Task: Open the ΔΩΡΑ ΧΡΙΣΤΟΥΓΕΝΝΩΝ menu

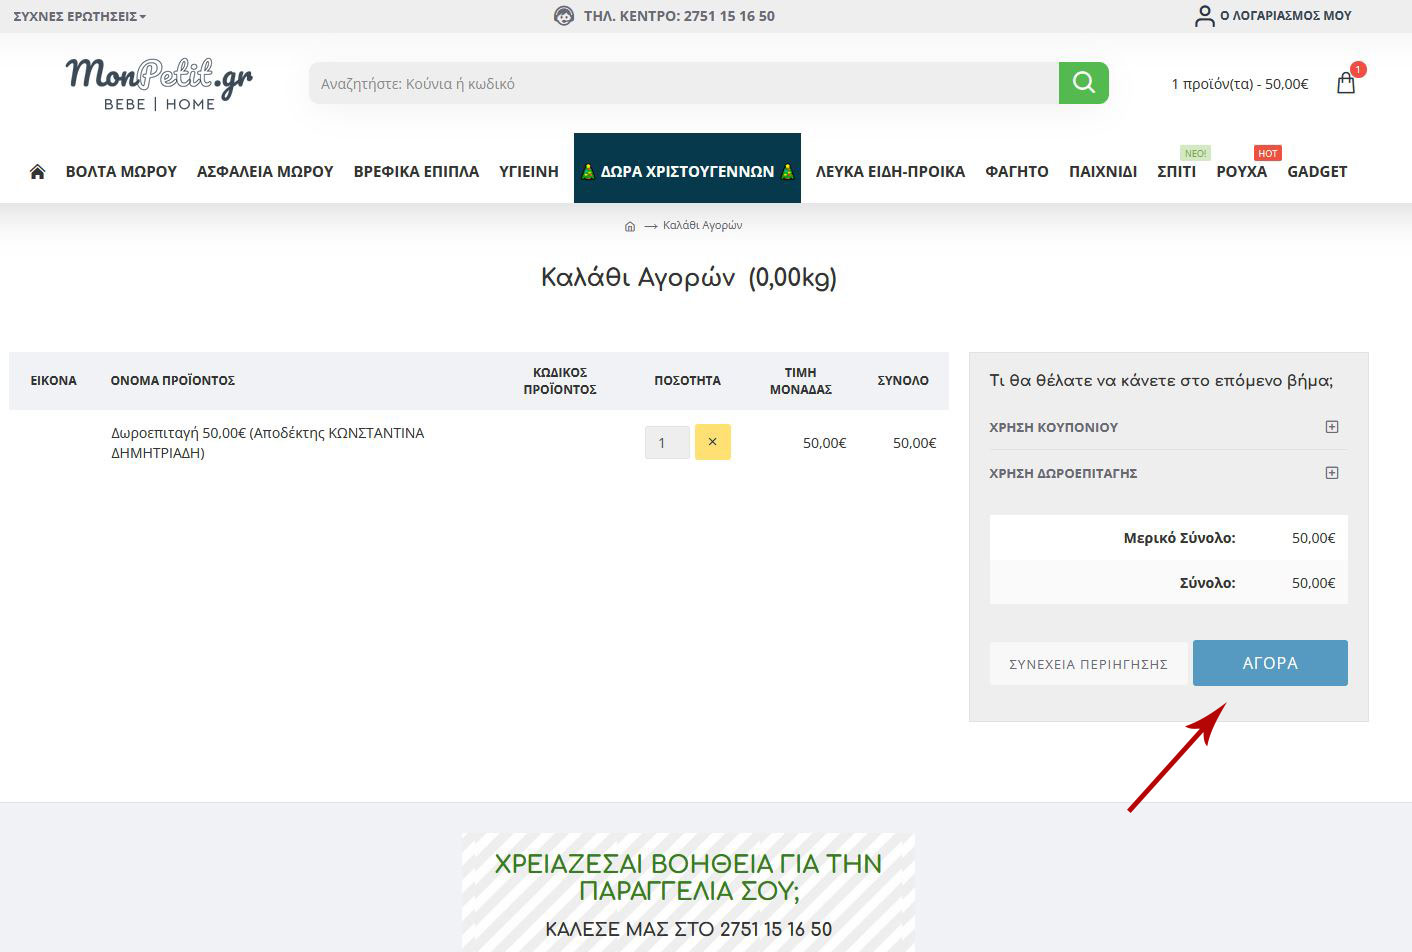Action: 687,171
